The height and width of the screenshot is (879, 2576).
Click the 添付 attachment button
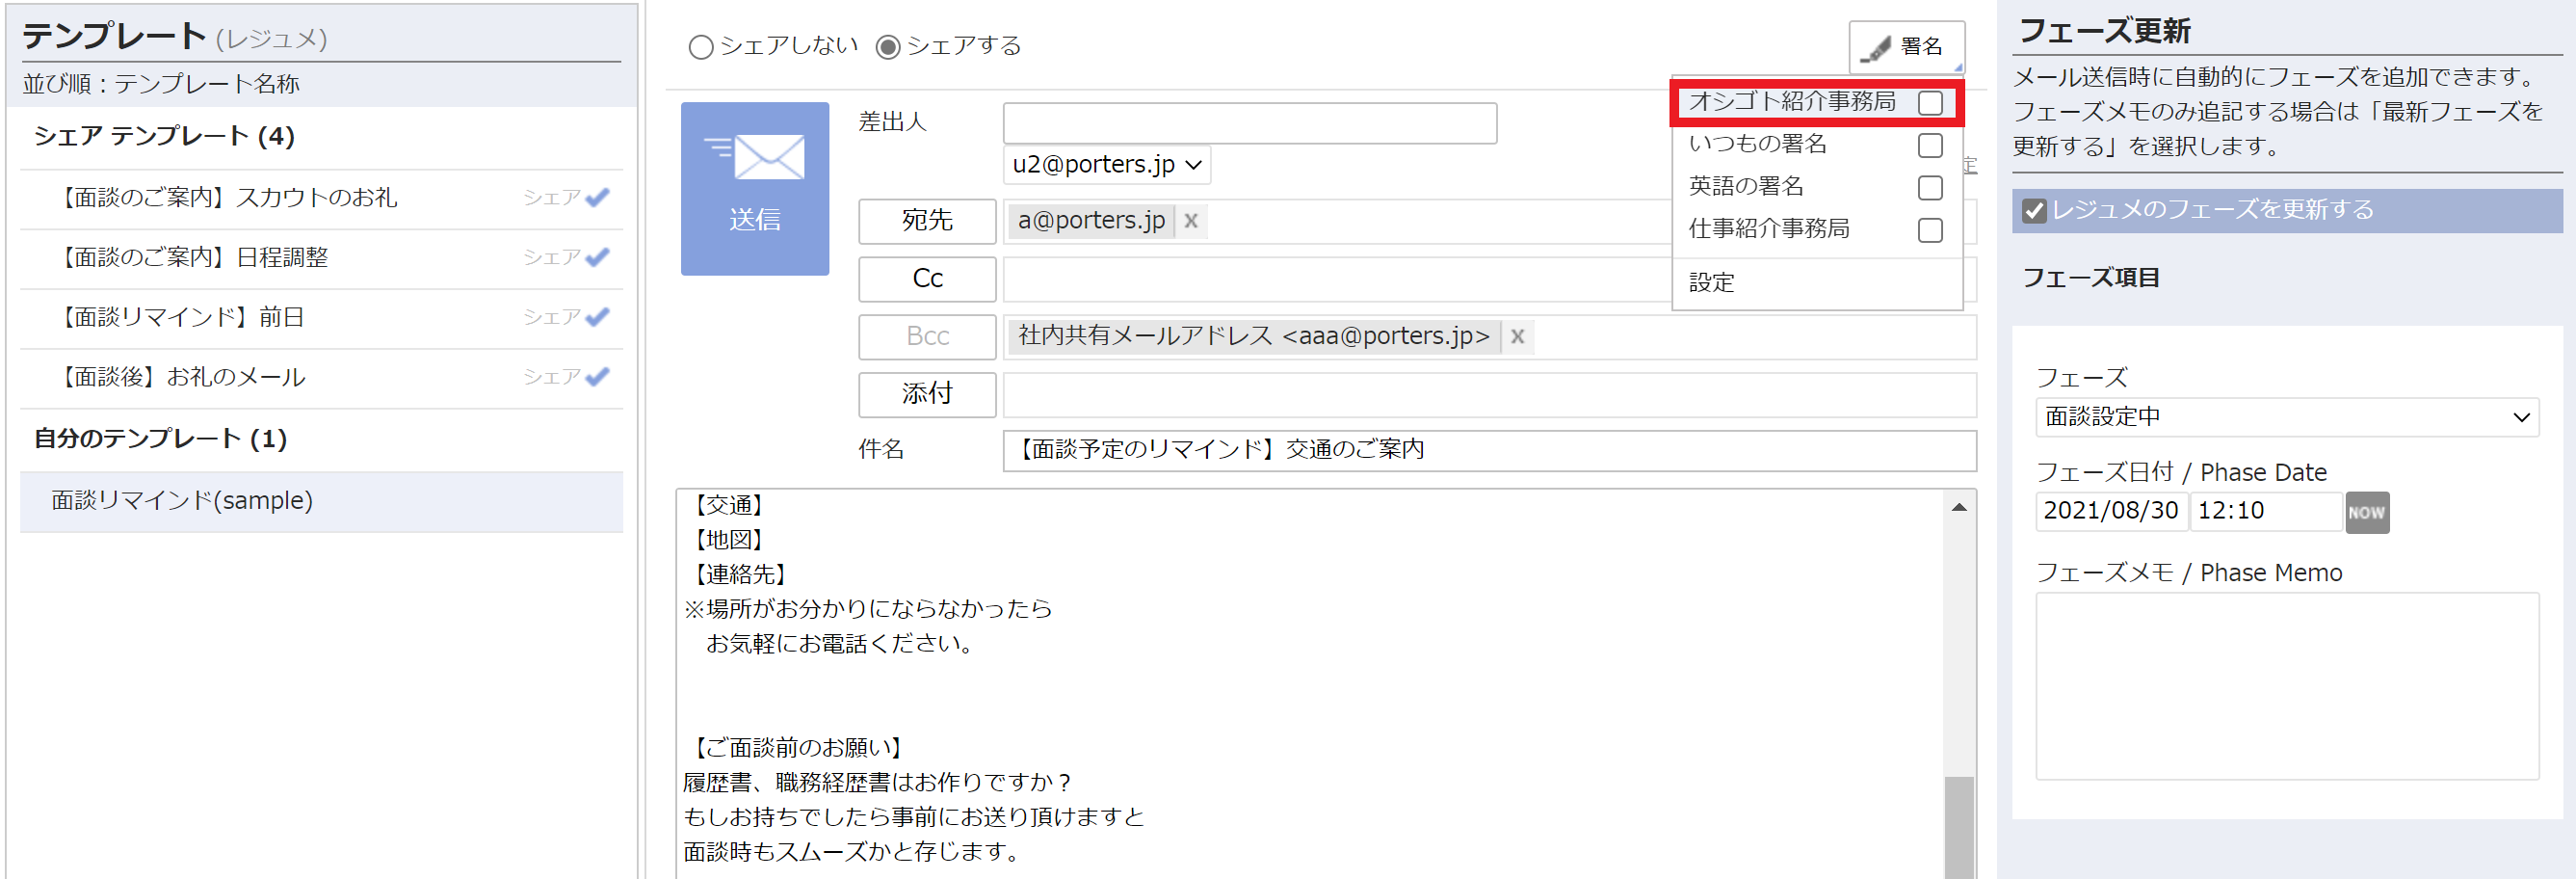tap(926, 394)
